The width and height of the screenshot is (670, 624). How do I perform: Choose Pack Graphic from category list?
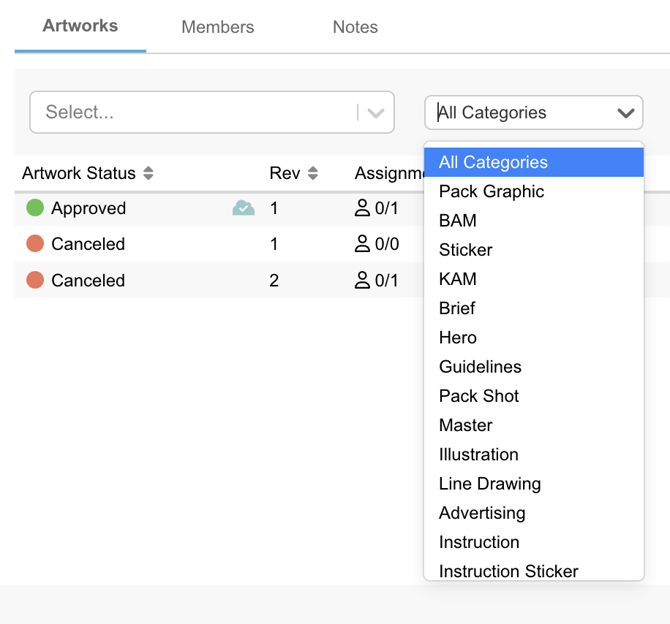click(491, 191)
